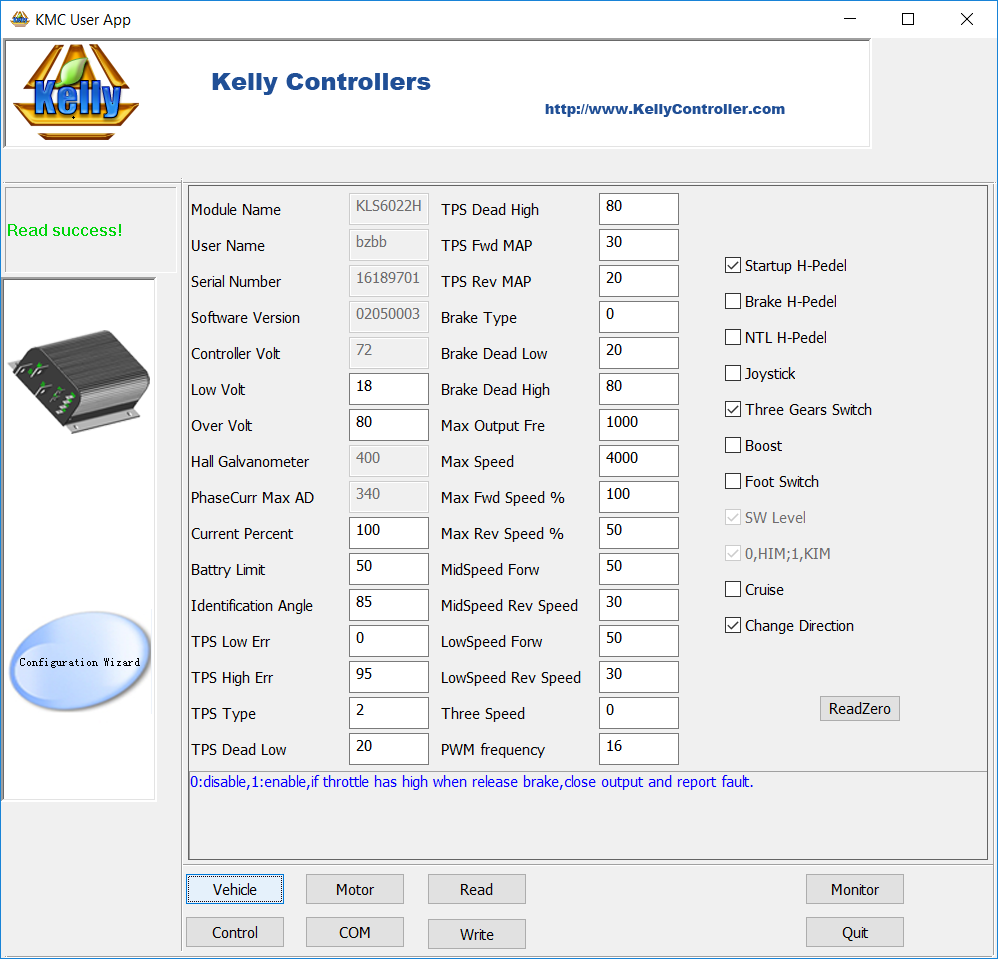Image resolution: width=998 pixels, height=959 pixels.
Task: Minimize the KMC User App window
Action: click(850, 19)
